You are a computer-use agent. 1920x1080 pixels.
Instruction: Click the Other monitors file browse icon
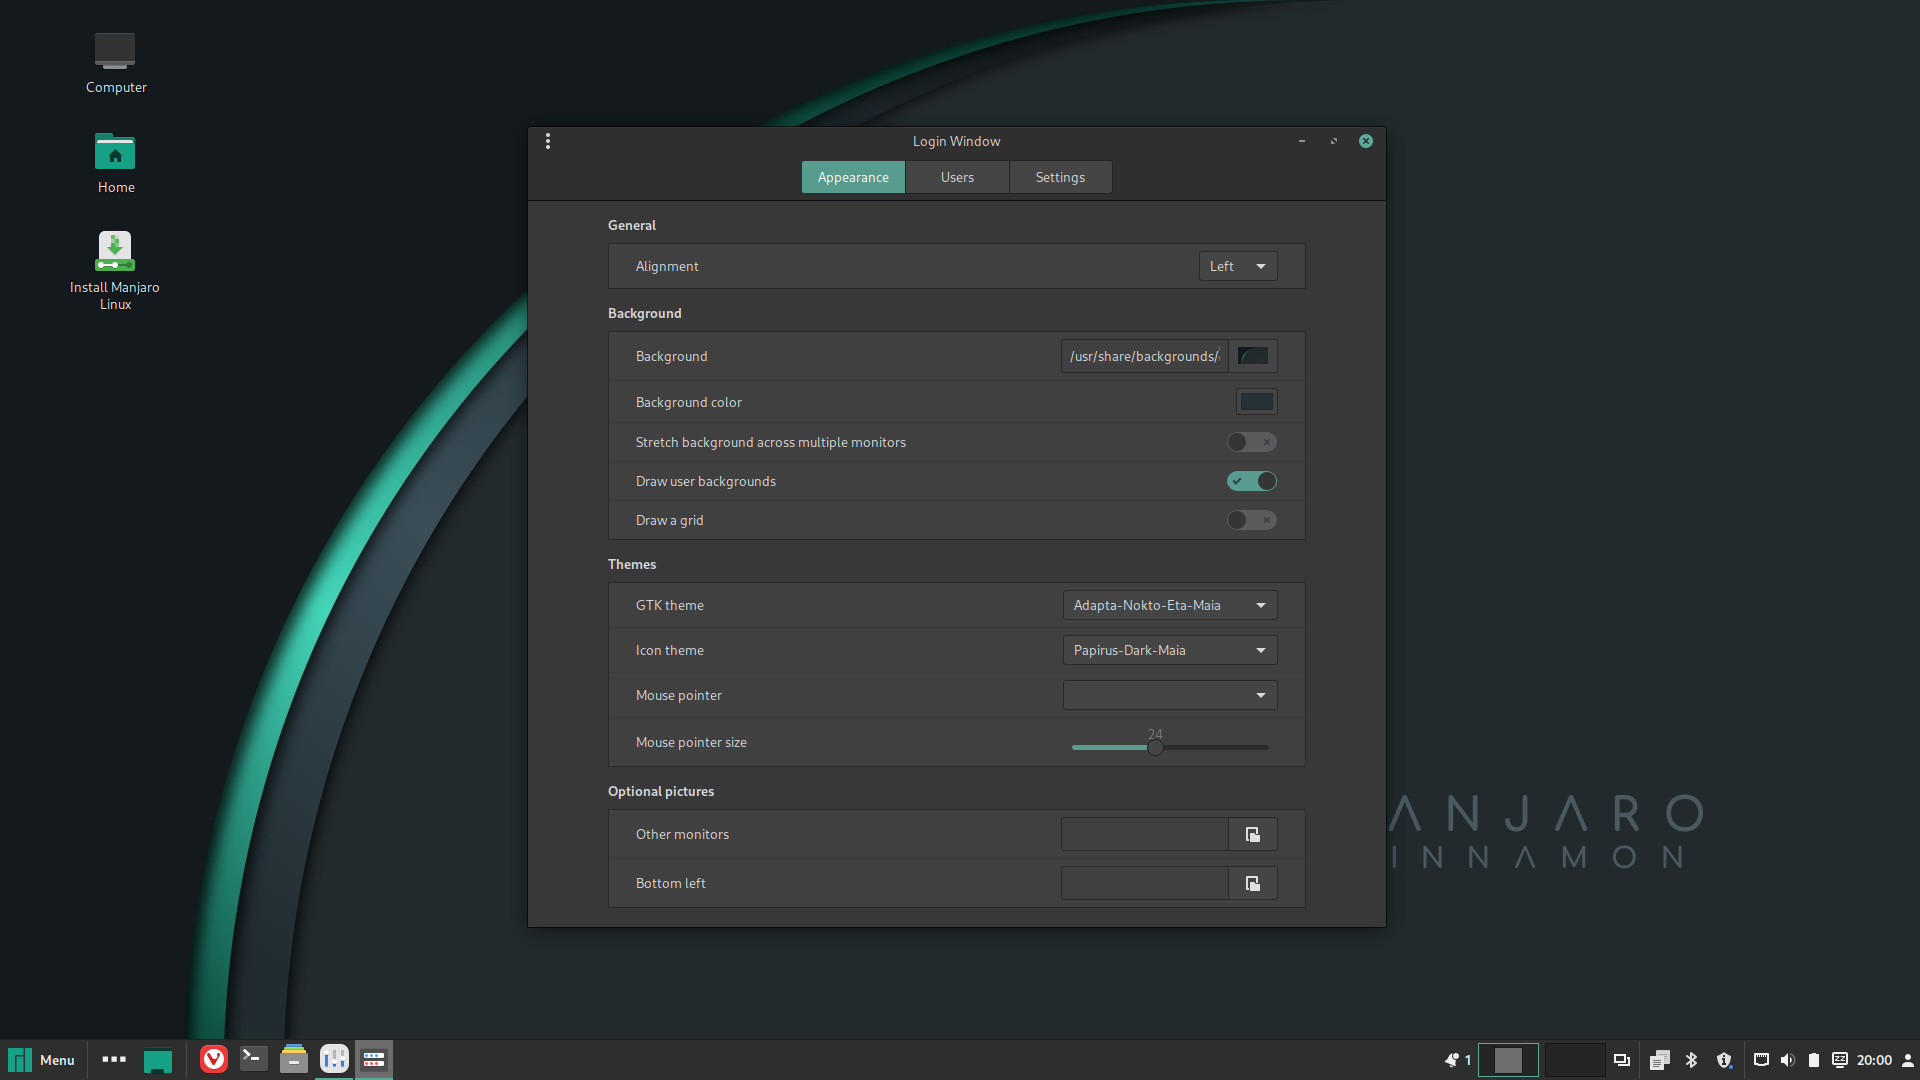click(x=1252, y=834)
